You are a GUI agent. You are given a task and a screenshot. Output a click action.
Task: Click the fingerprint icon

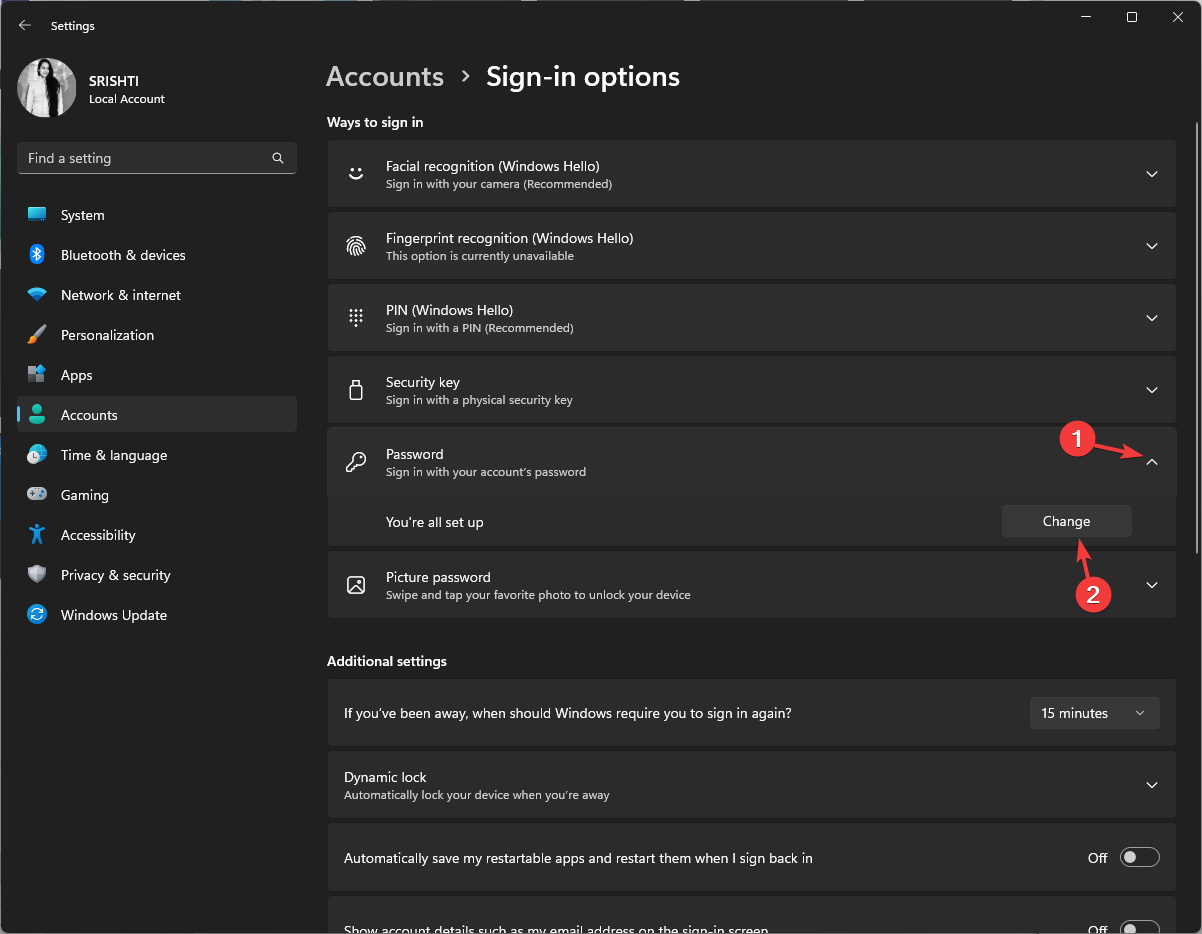(356, 246)
